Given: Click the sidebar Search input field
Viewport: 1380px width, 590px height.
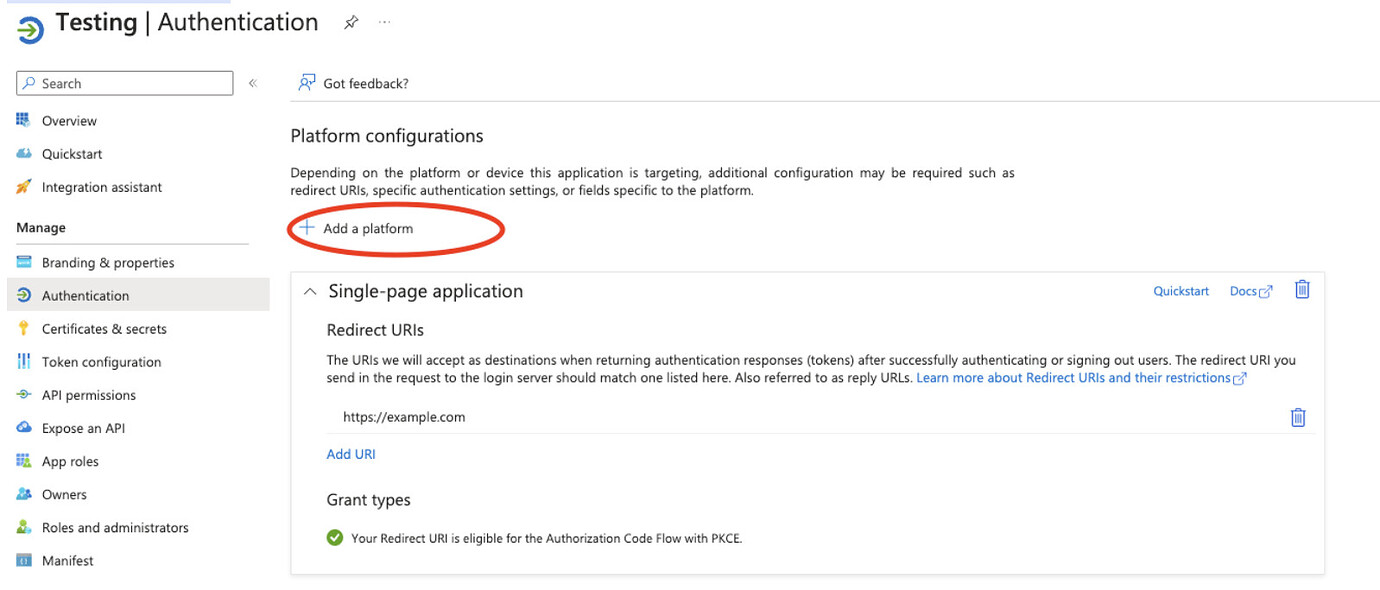Looking at the screenshot, I should (x=125, y=83).
